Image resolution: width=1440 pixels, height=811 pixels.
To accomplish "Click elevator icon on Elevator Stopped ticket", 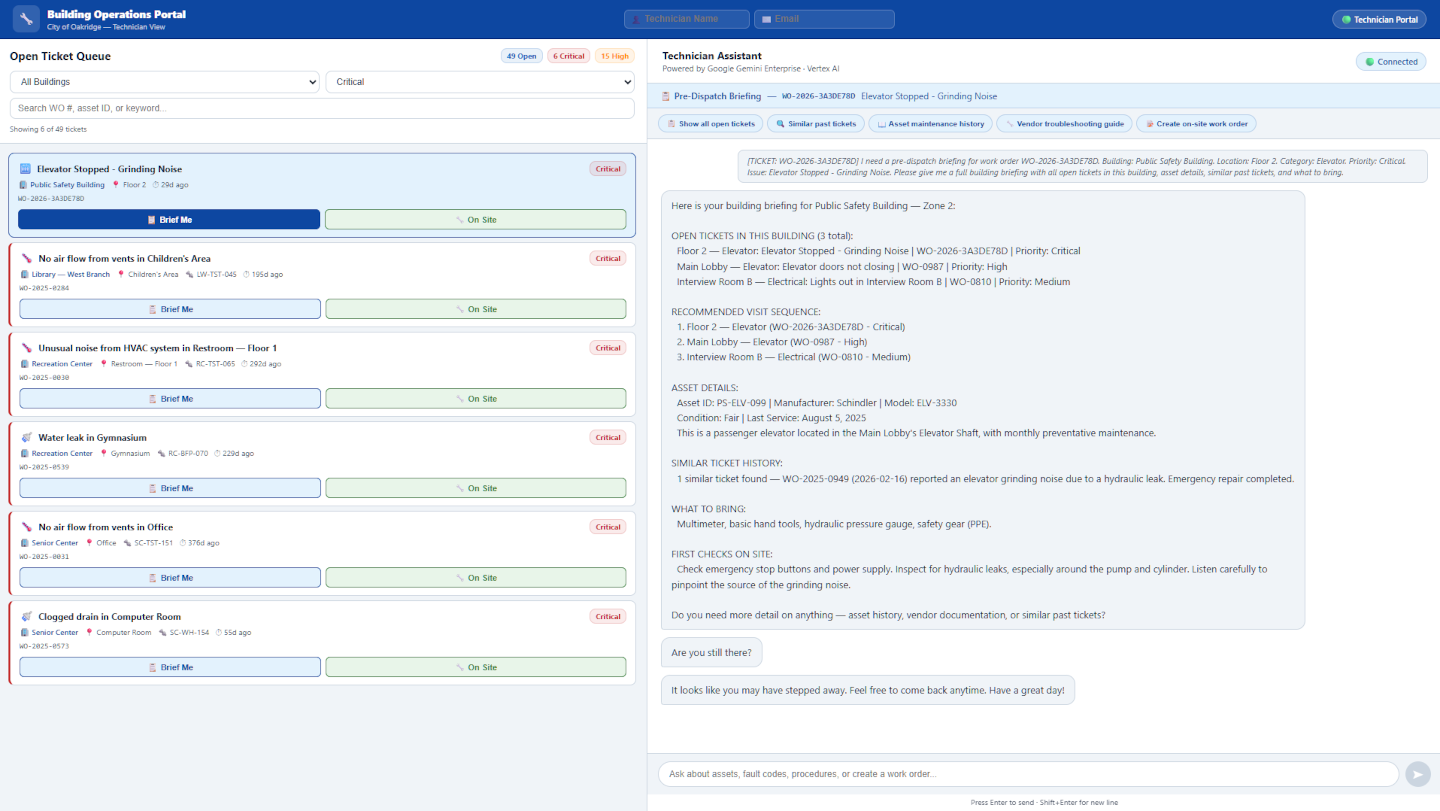I will [x=26, y=169].
